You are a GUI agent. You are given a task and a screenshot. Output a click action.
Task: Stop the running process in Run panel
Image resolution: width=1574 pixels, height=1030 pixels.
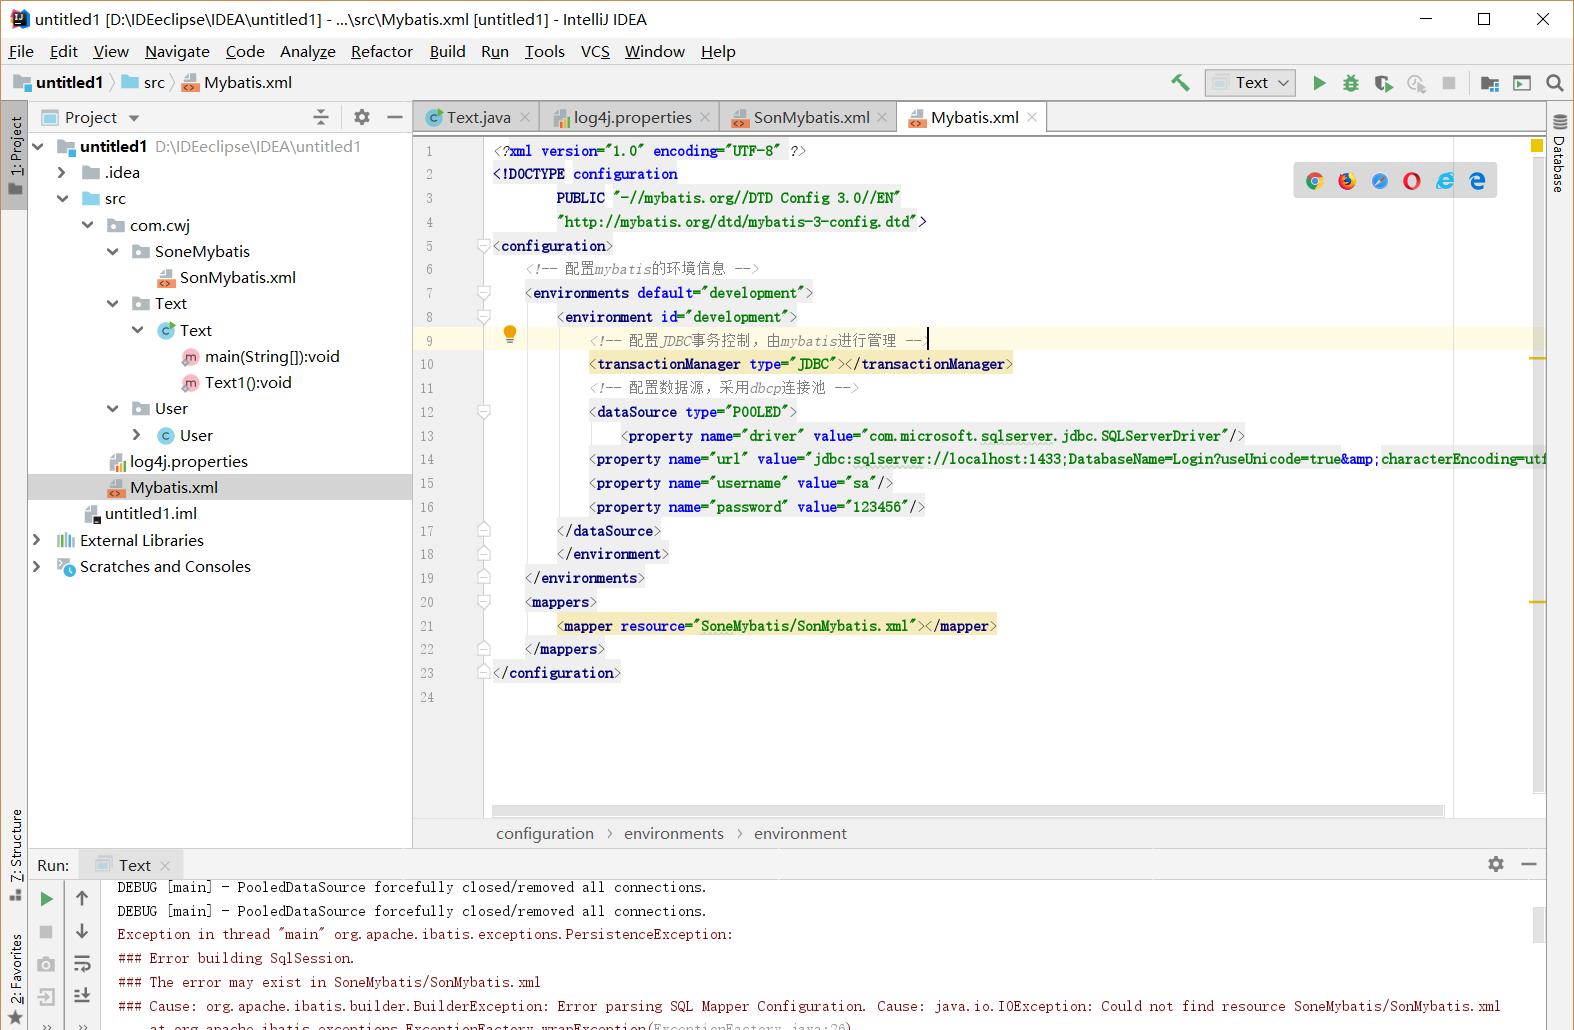(46, 932)
